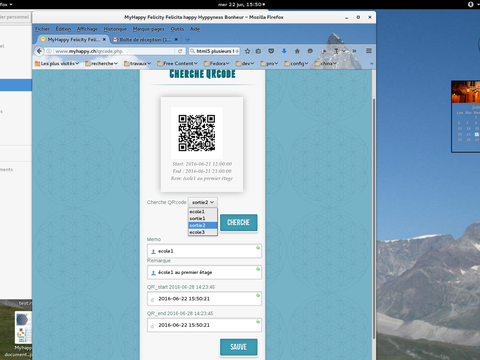Viewport: 480px width, 360px height.
Task: Open the Myhappy document icon on desktop
Action: pyautogui.click(x=23, y=333)
